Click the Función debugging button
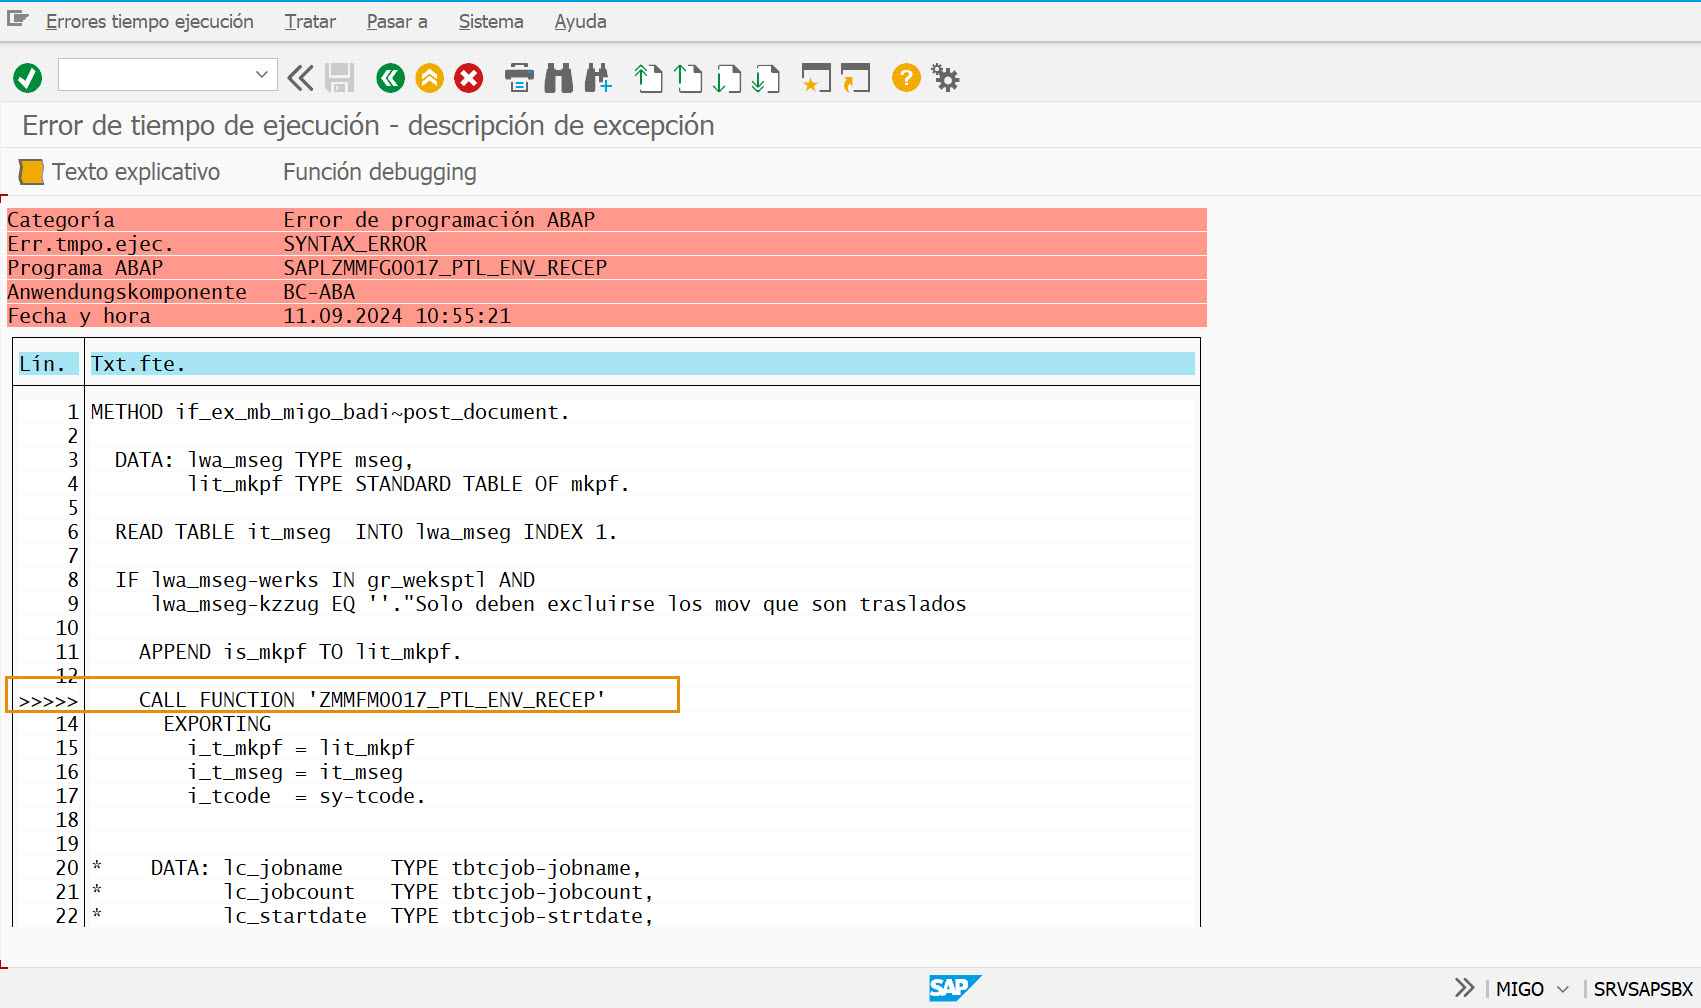The height and width of the screenshot is (1008, 1701). click(x=379, y=172)
